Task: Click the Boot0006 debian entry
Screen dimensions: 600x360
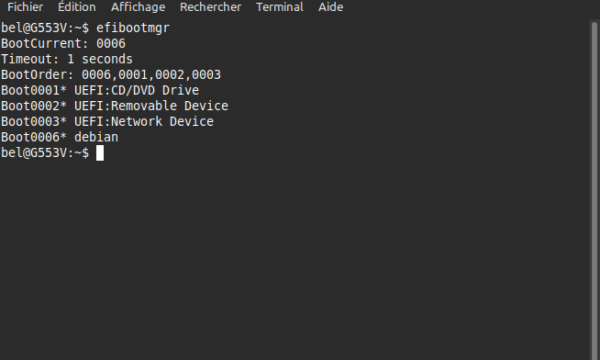Action: (60, 137)
